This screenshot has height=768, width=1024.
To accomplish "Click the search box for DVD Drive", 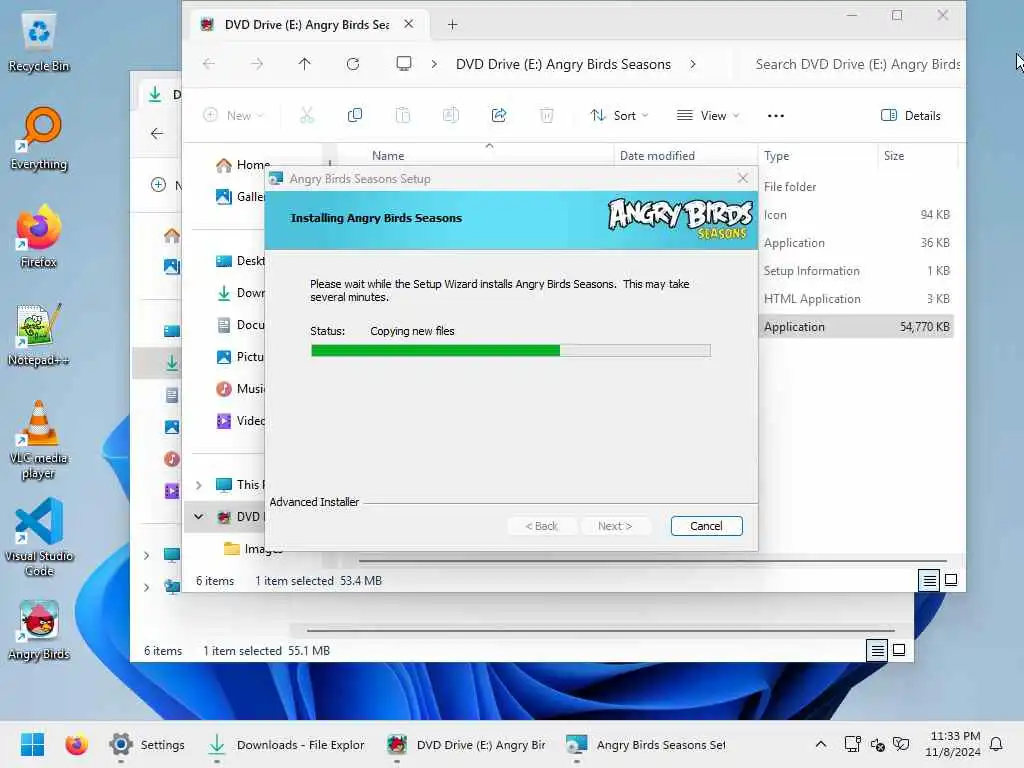I will click(x=857, y=64).
